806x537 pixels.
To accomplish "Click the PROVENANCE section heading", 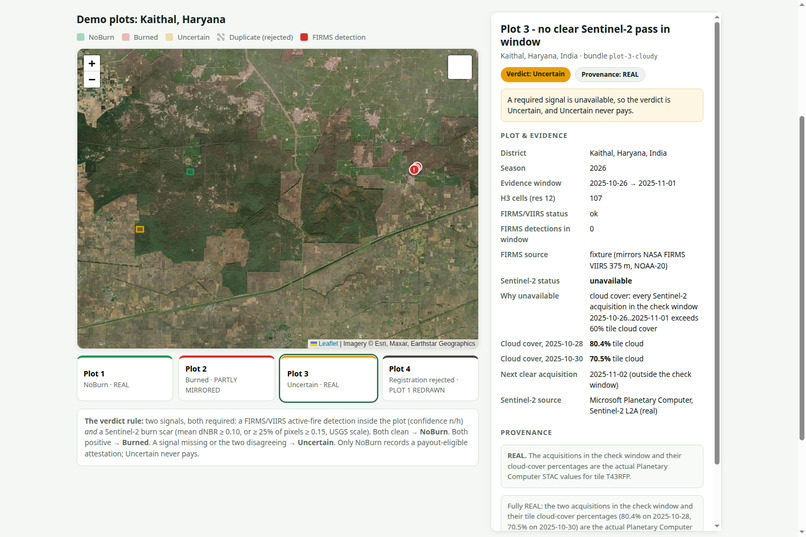I will click(526, 433).
